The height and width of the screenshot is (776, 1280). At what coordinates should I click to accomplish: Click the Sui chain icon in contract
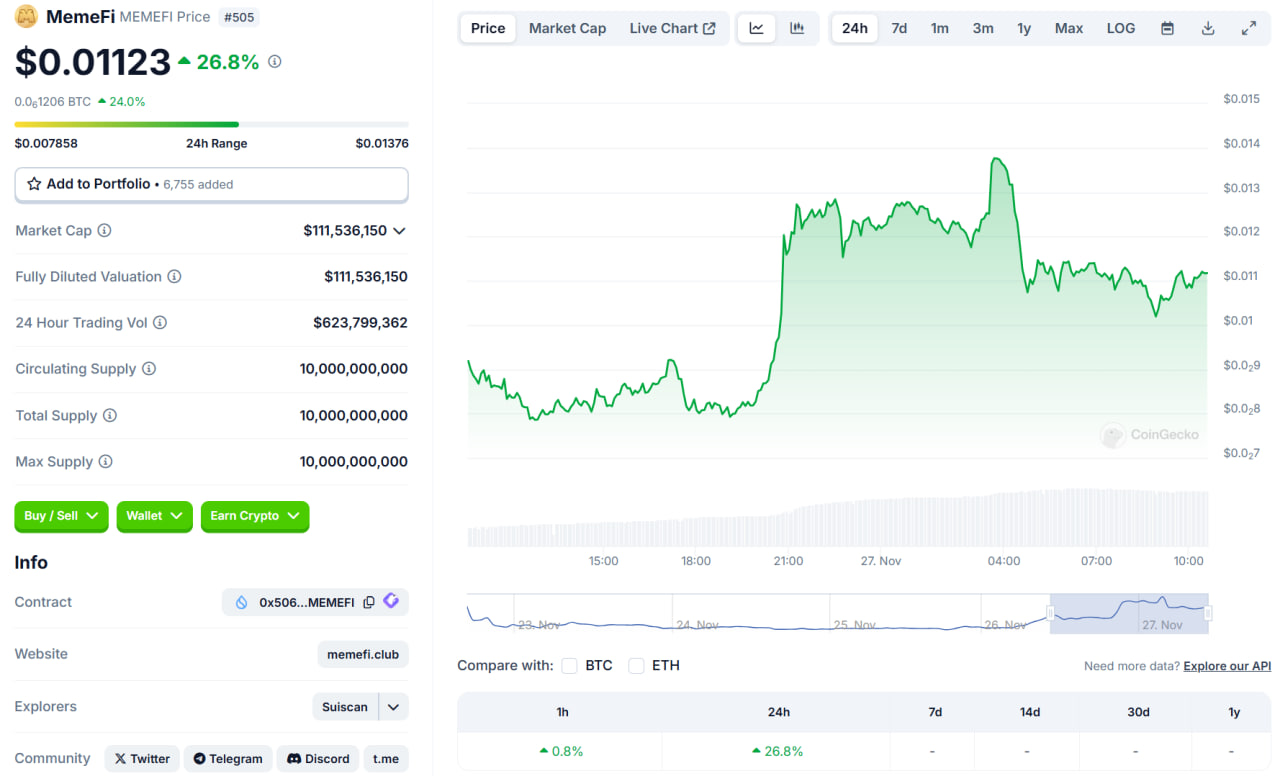pyautogui.click(x=241, y=602)
